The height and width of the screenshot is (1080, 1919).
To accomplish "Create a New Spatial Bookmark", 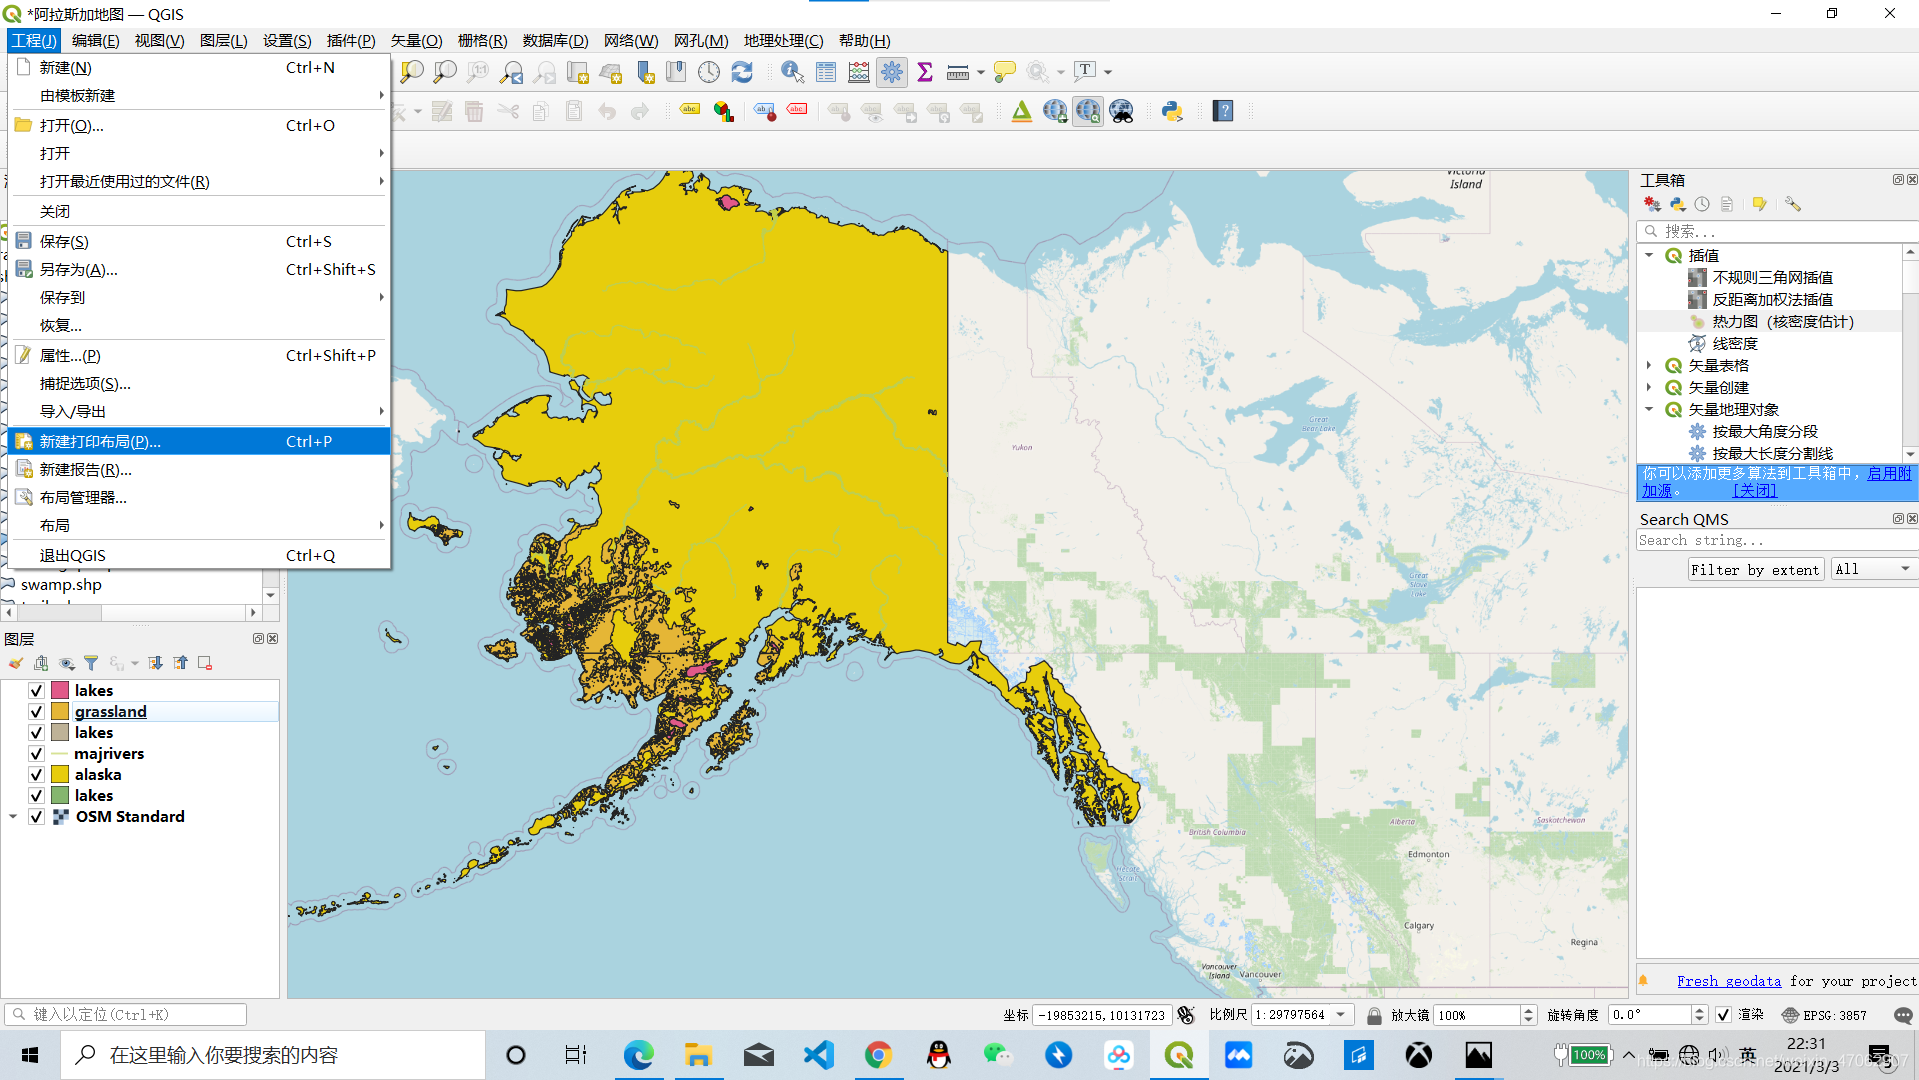I will [646, 71].
